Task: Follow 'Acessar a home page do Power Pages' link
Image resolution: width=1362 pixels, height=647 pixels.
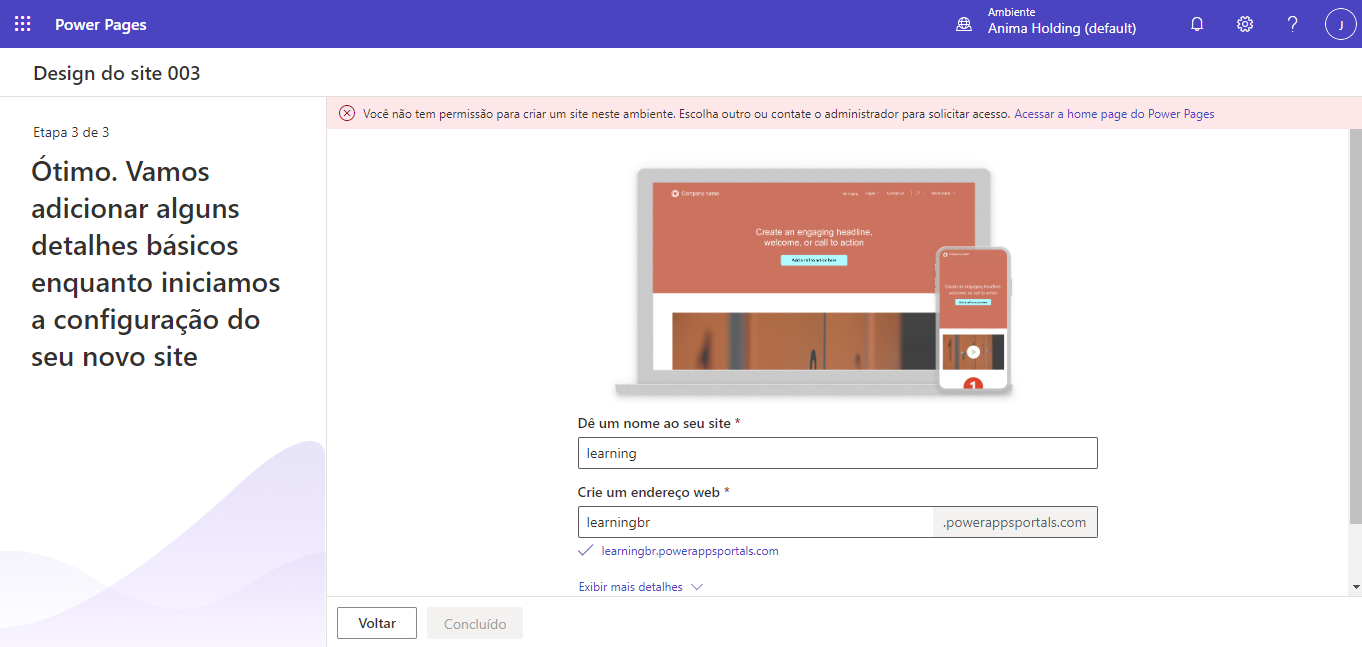Action: click(x=1114, y=114)
